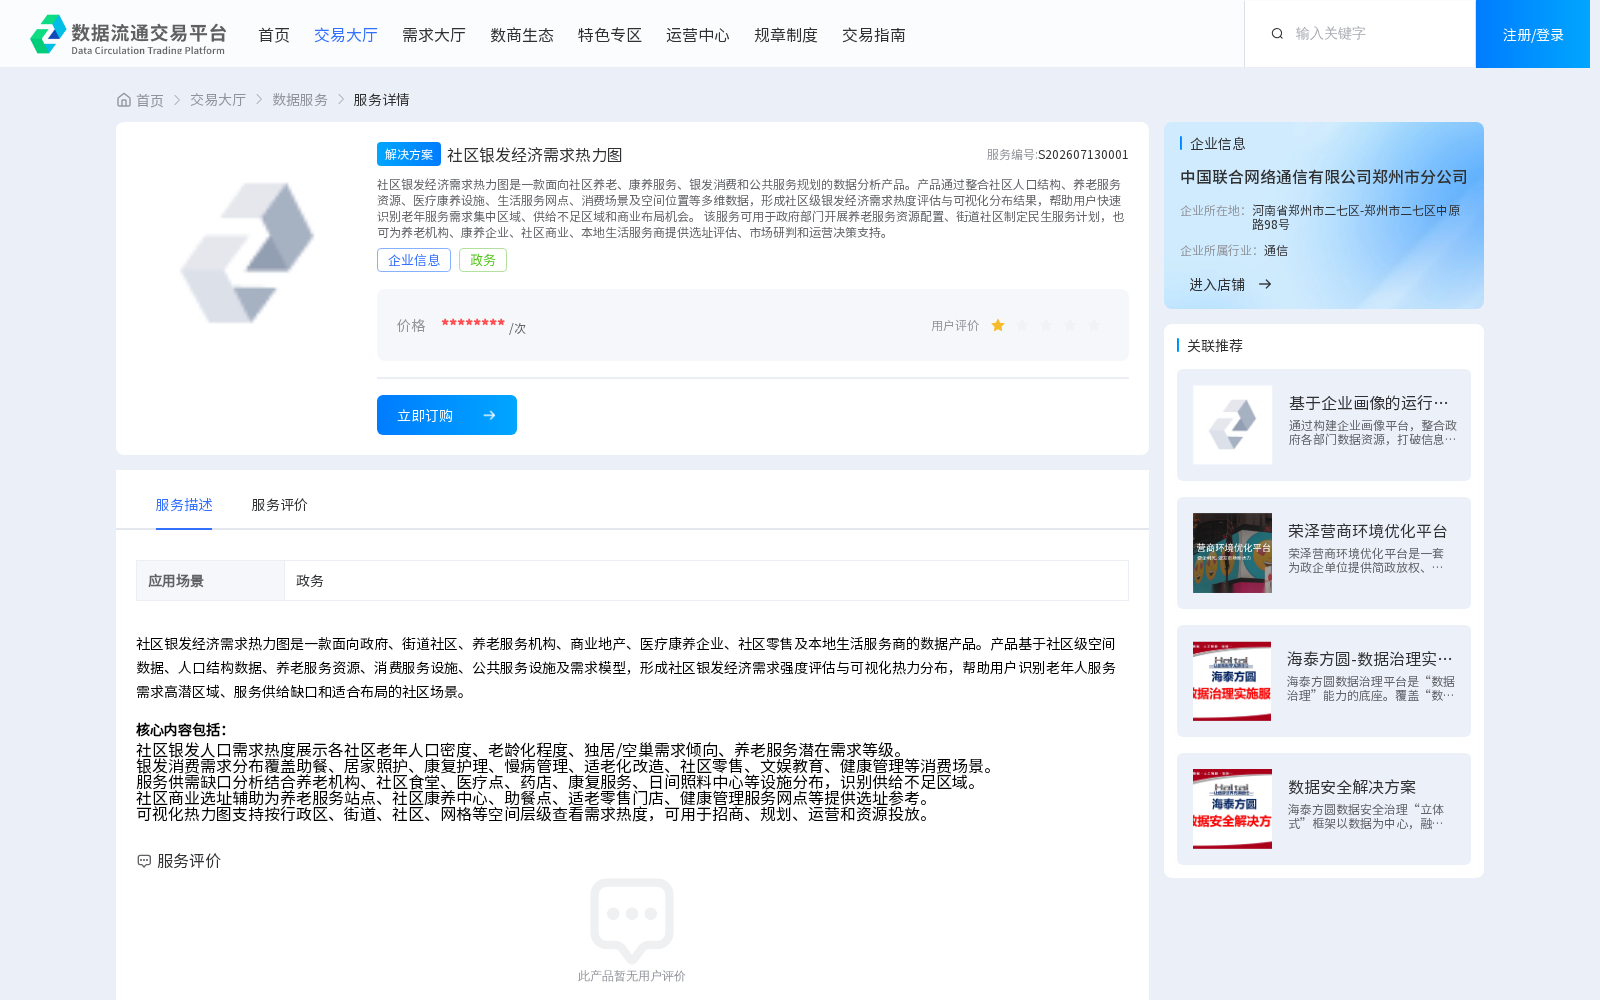Open the 运营中心 nav menu
1600x1000 pixels.
pyautogui.click(x=698, y=35)
